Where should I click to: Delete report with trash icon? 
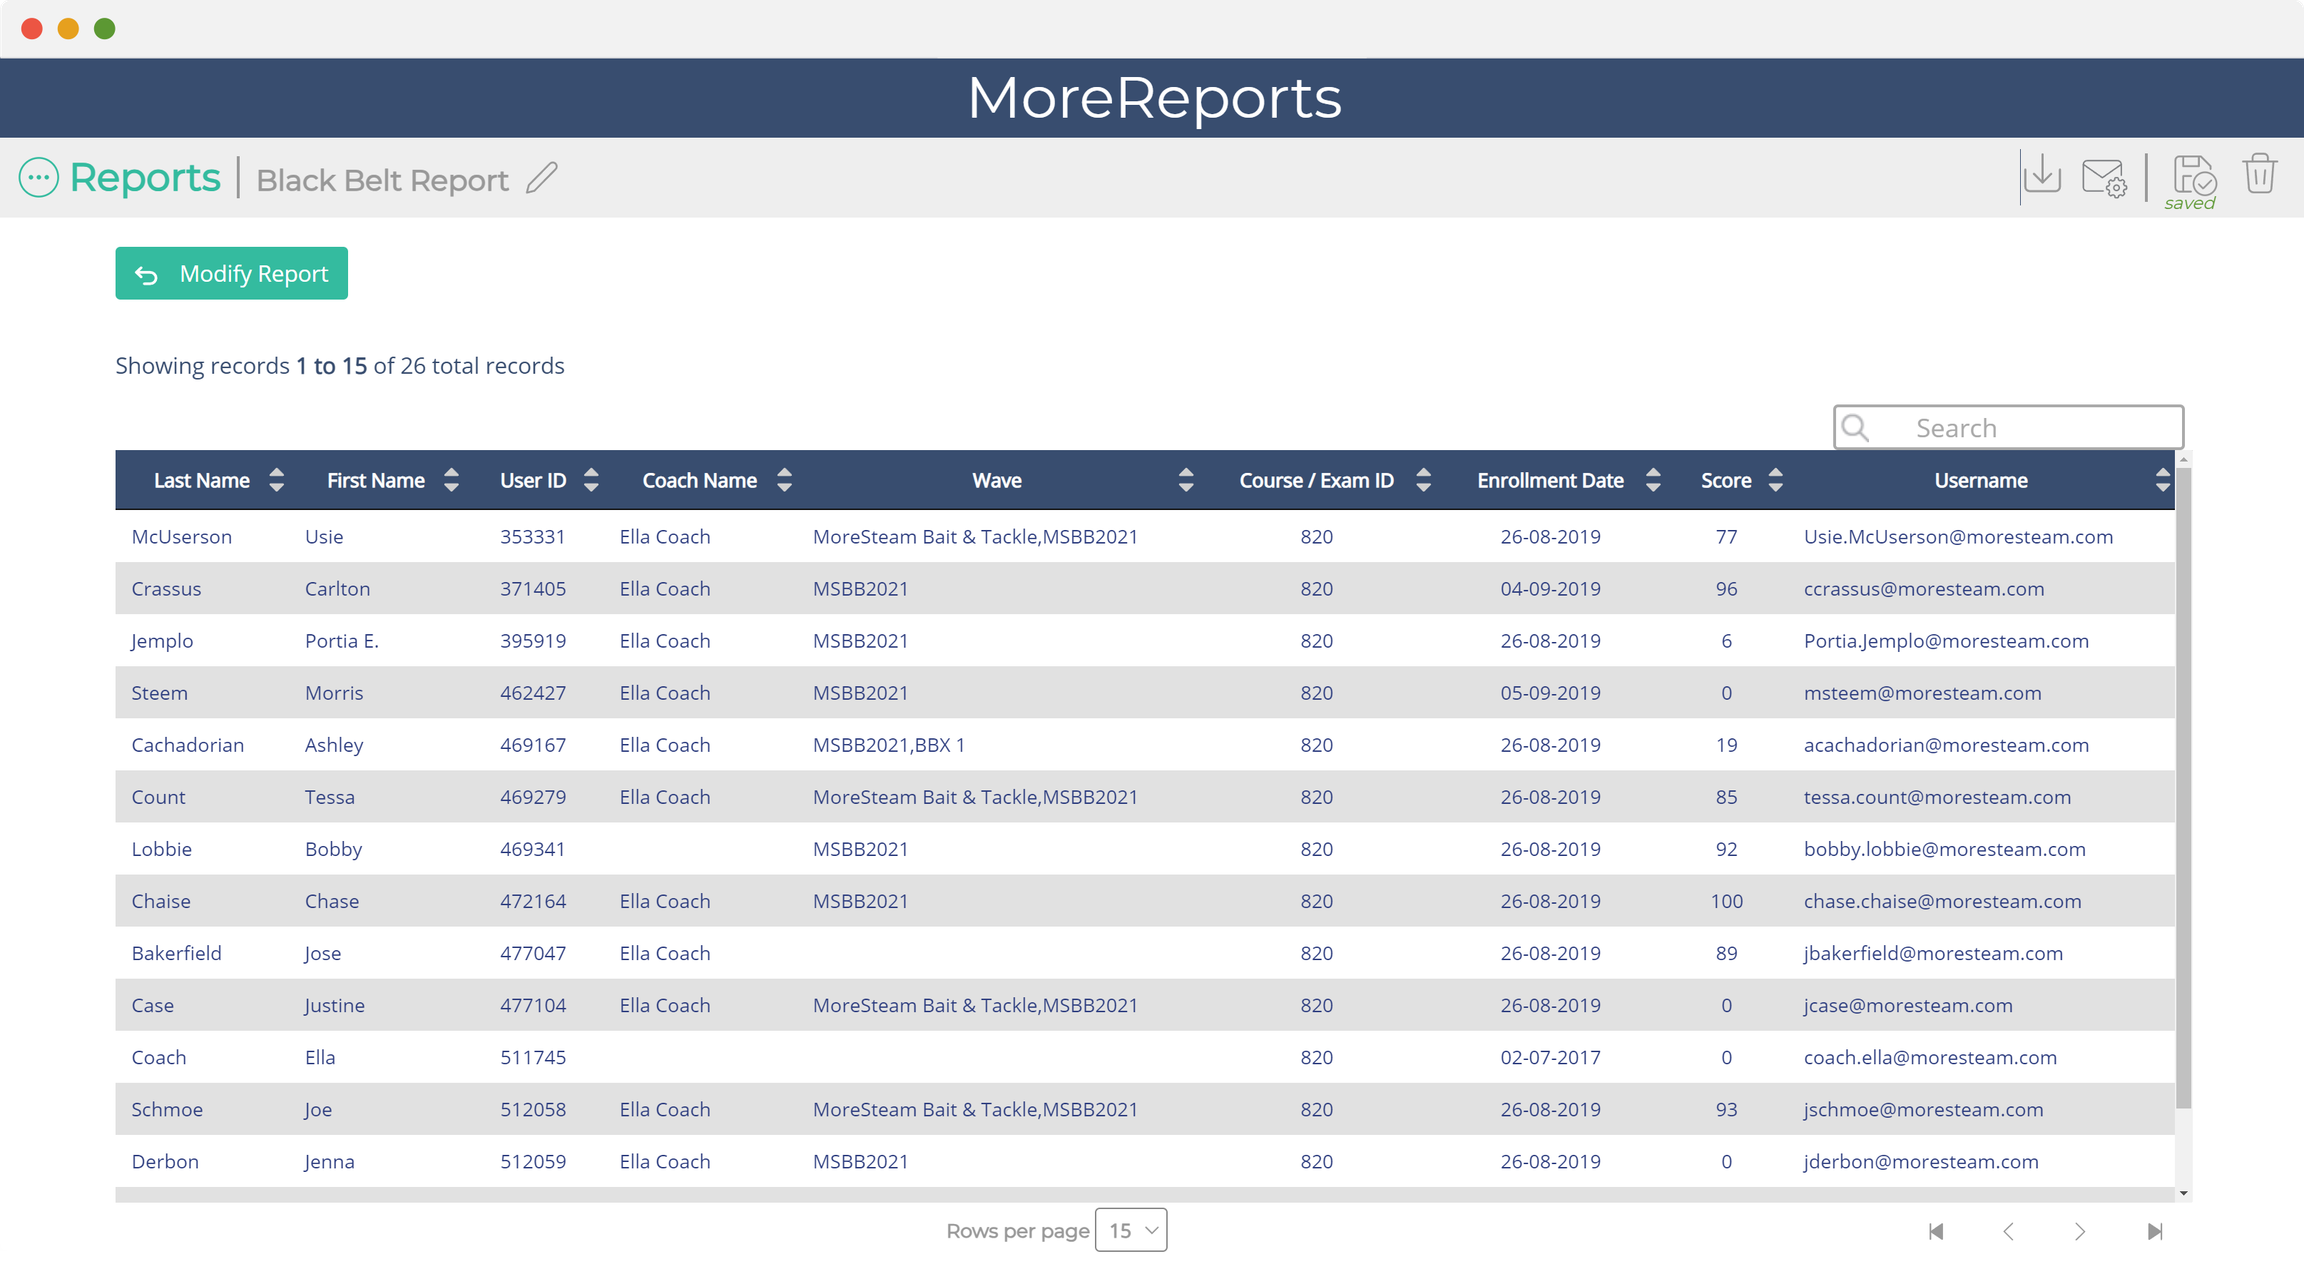pyautogui.click(x=2259, y=174)
